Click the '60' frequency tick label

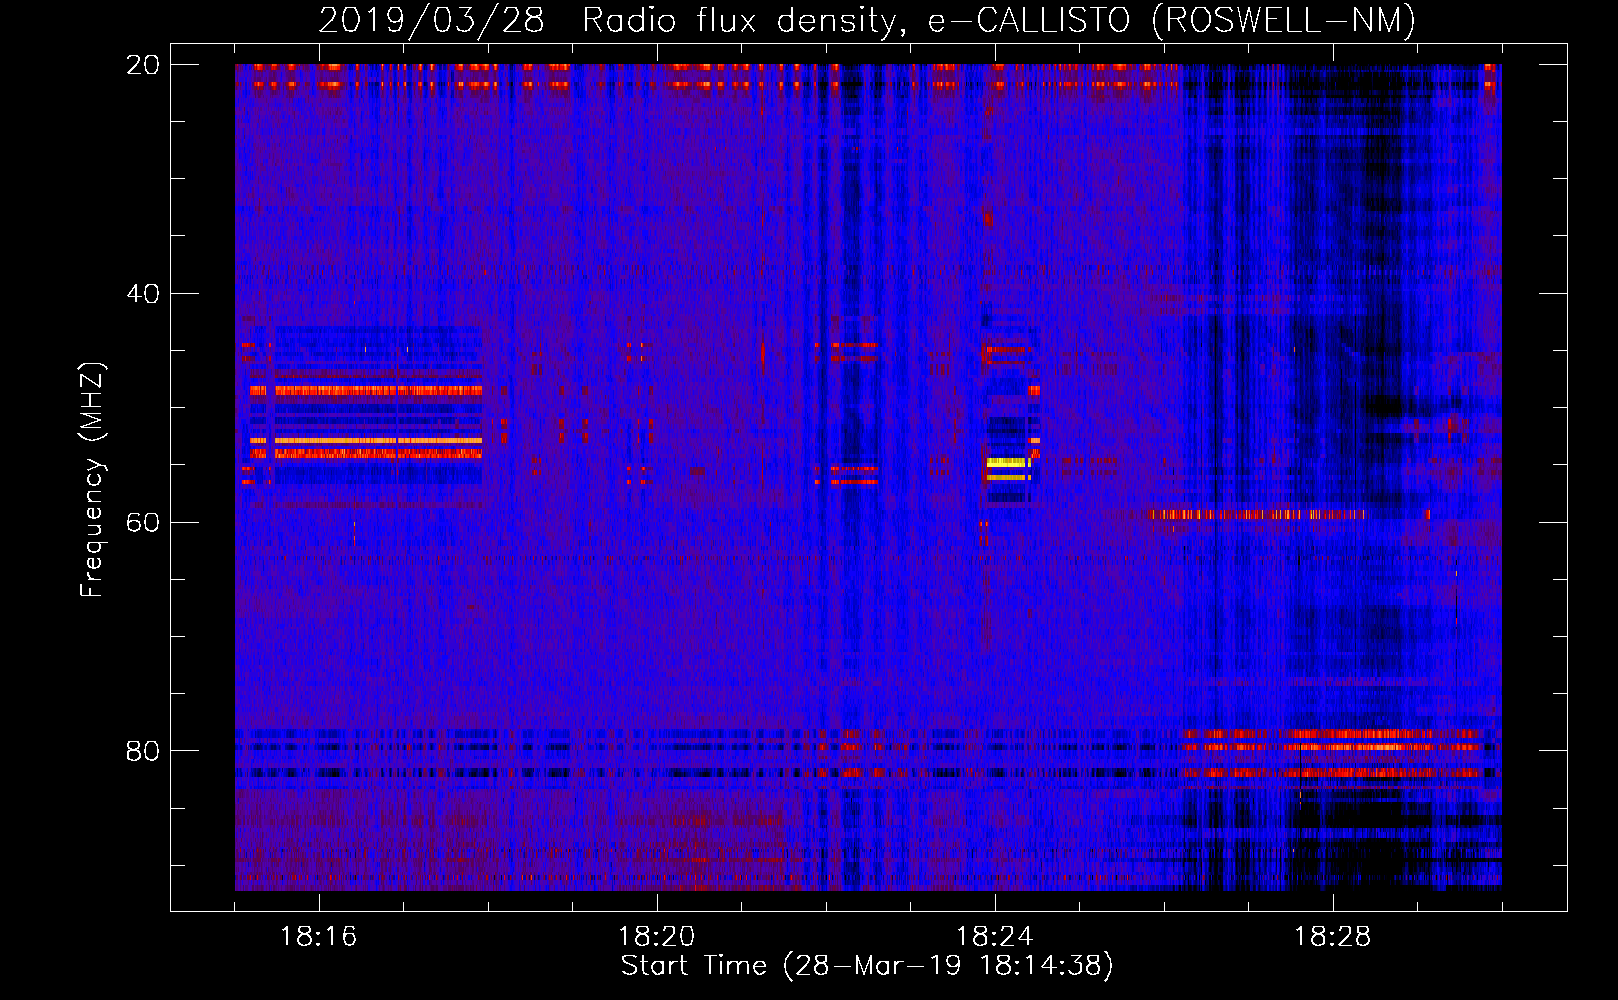coord(143,522)
